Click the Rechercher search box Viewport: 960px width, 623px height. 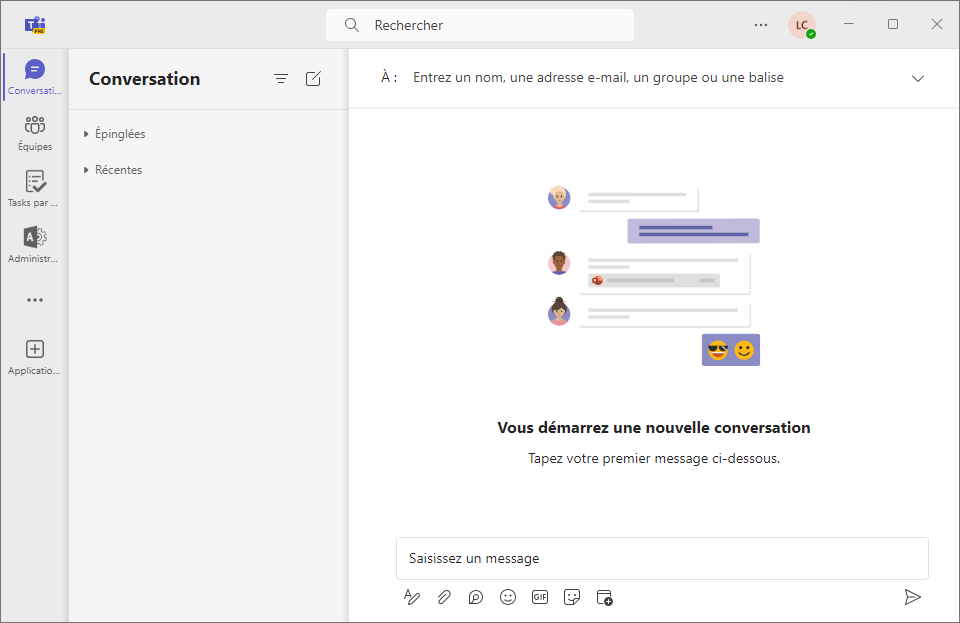(480, 25)
